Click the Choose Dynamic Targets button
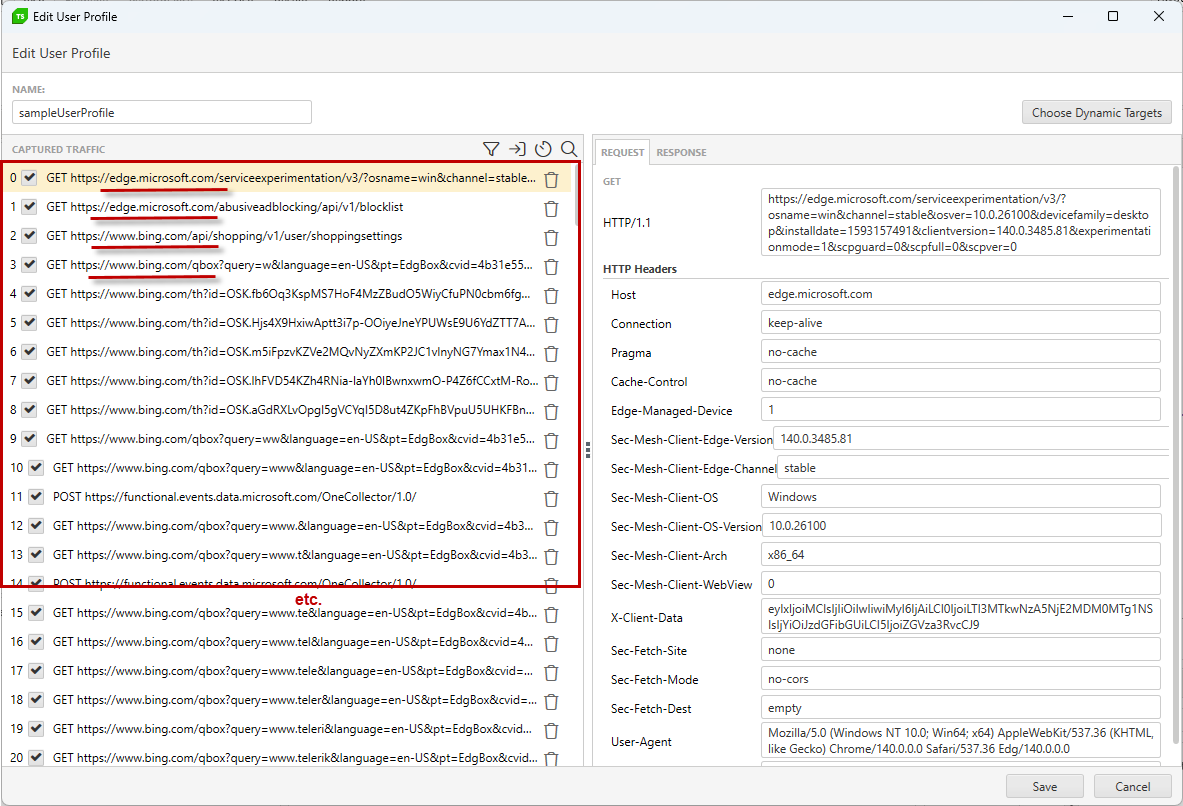The width and height of the screenshot is (1183, 806). click(x=1096, y=112)
